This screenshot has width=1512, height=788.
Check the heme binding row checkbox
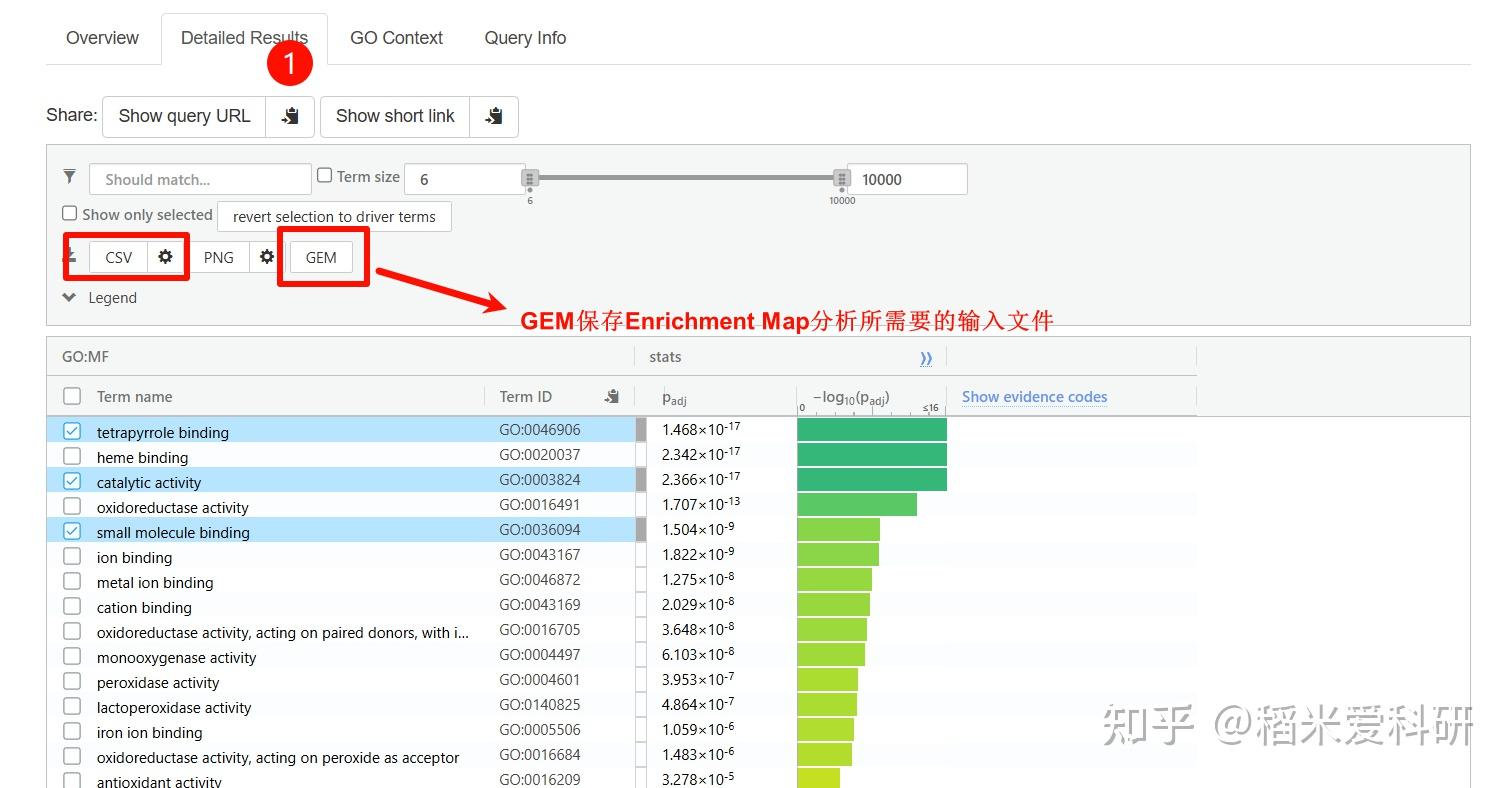(71, 455)
